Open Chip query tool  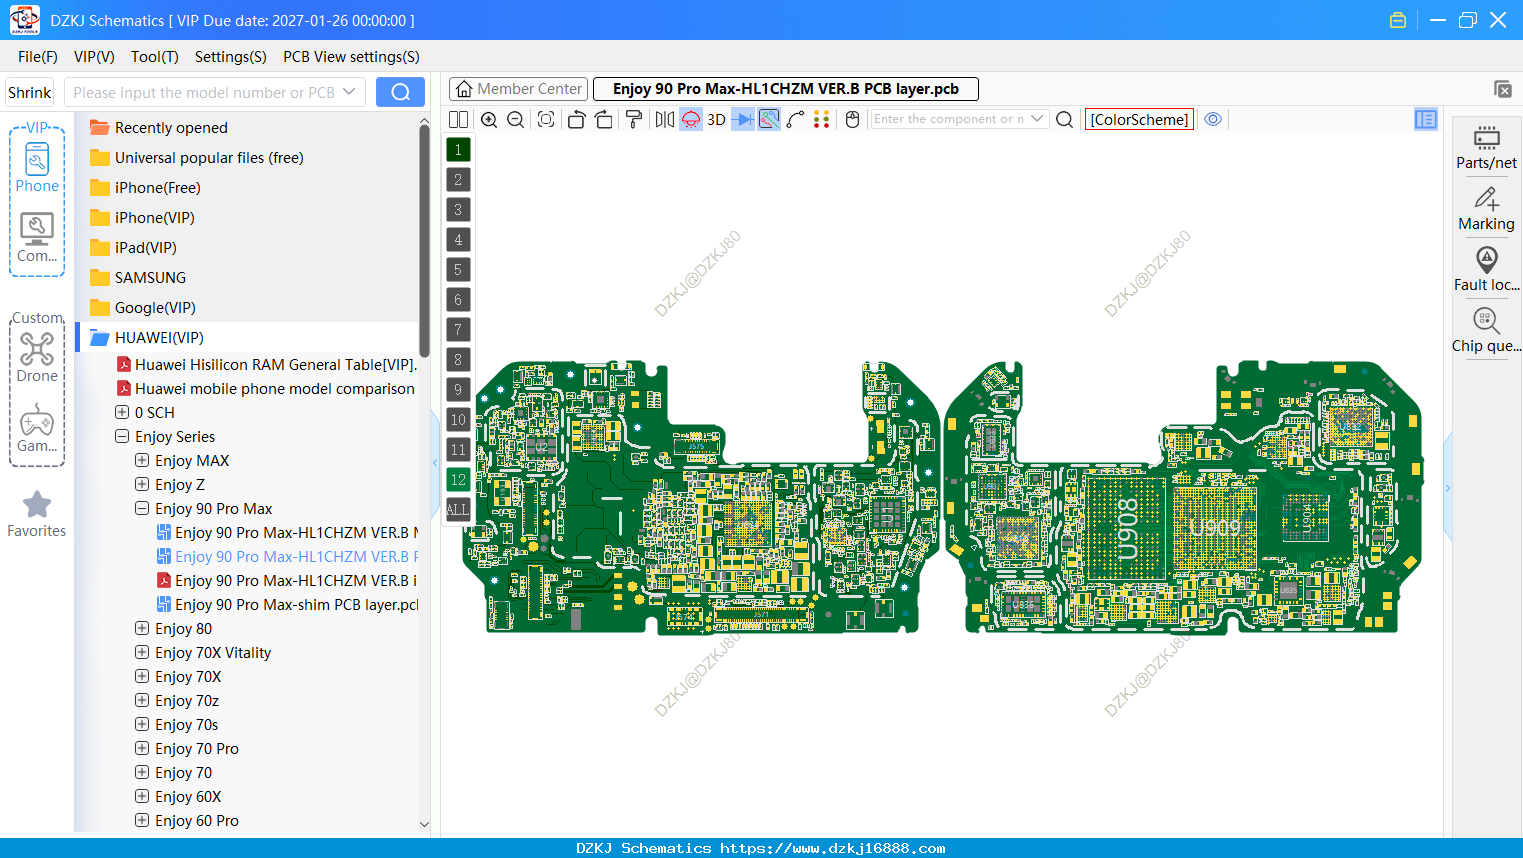tap(1486, 331)
